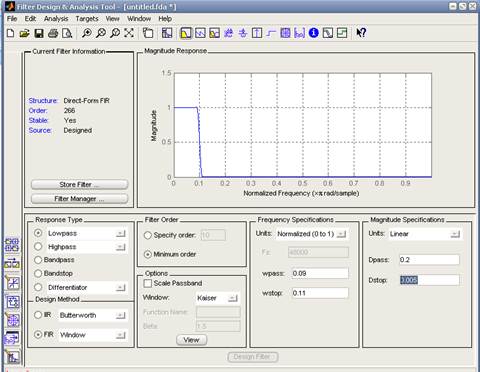Select the Differentiator response type
480x372 pixels.
coord(38,287)
